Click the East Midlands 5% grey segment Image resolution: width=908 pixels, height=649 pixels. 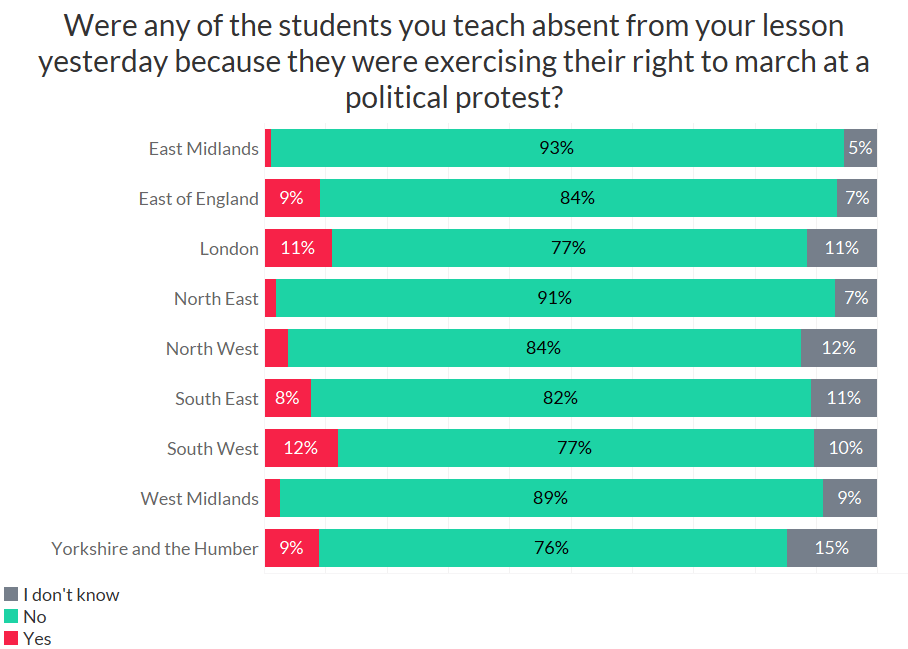tap(860, 148)
